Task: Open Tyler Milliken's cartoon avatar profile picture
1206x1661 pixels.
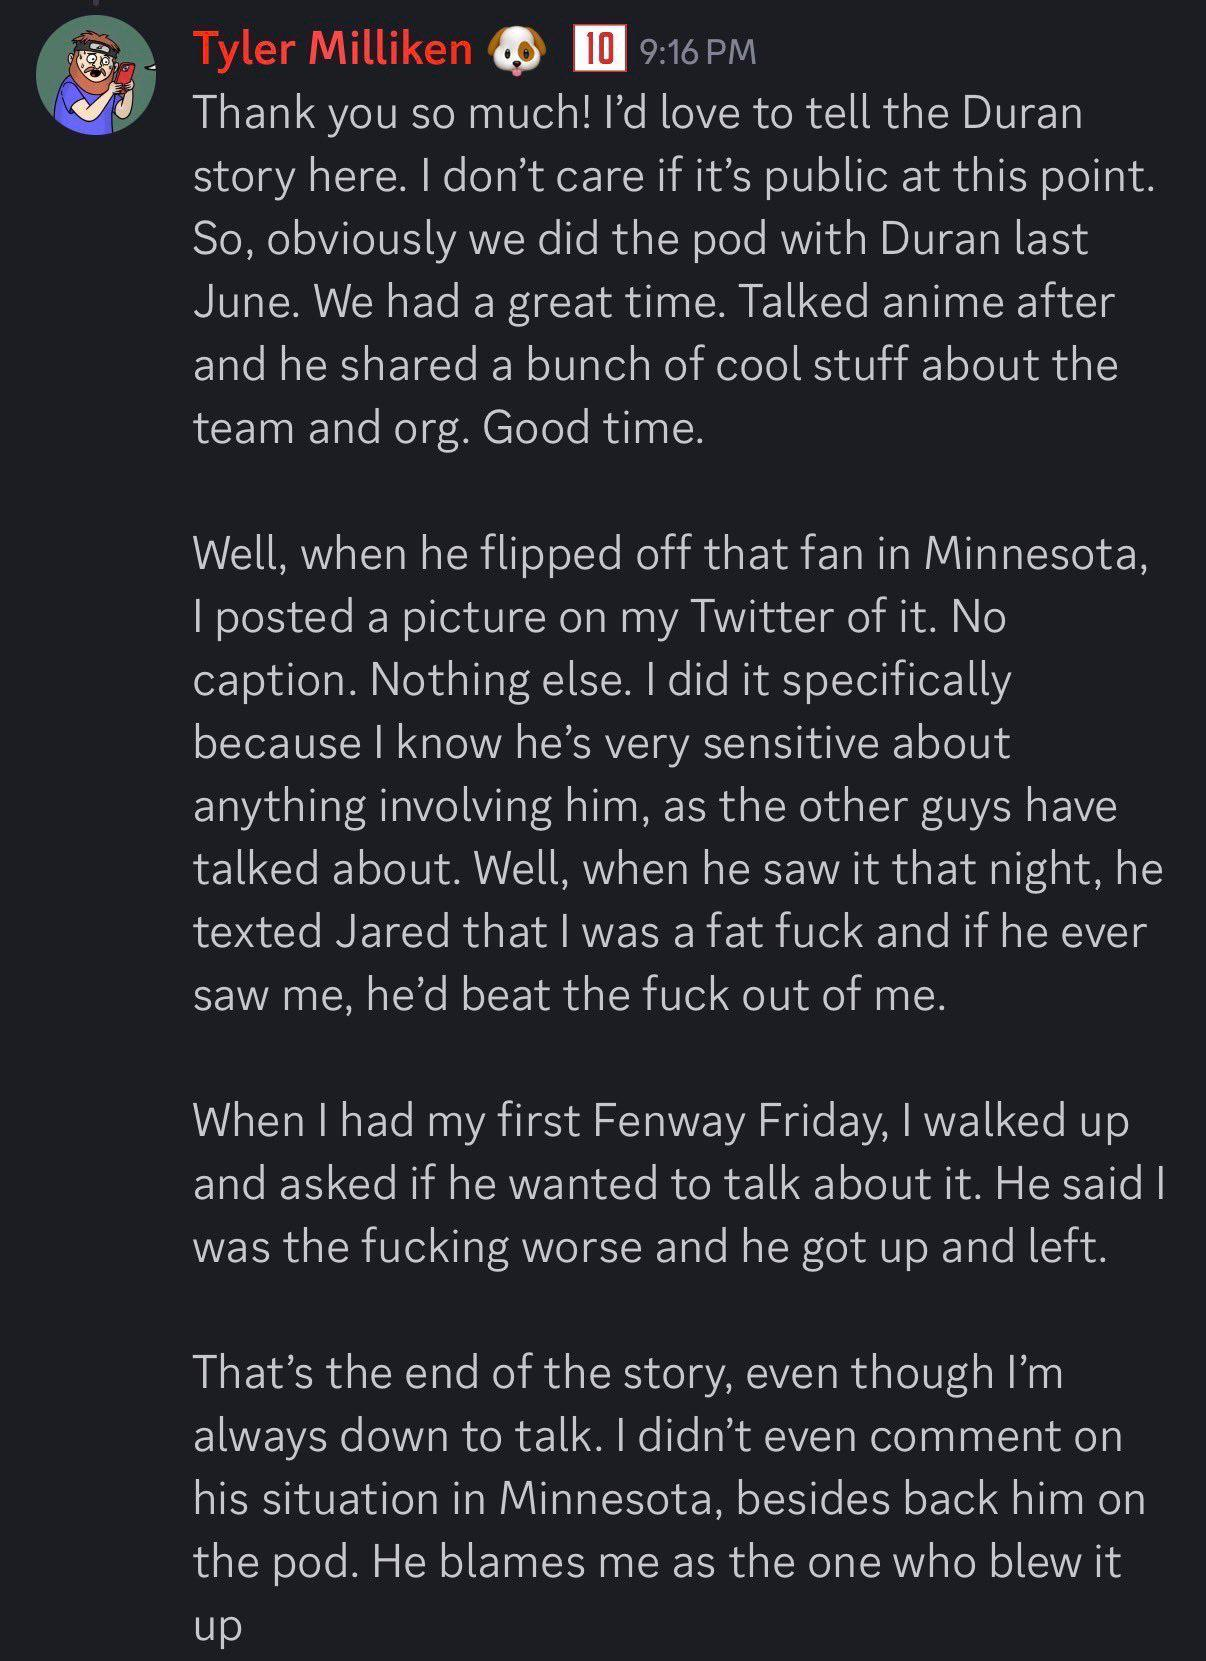Action: (x=96, y=76)
